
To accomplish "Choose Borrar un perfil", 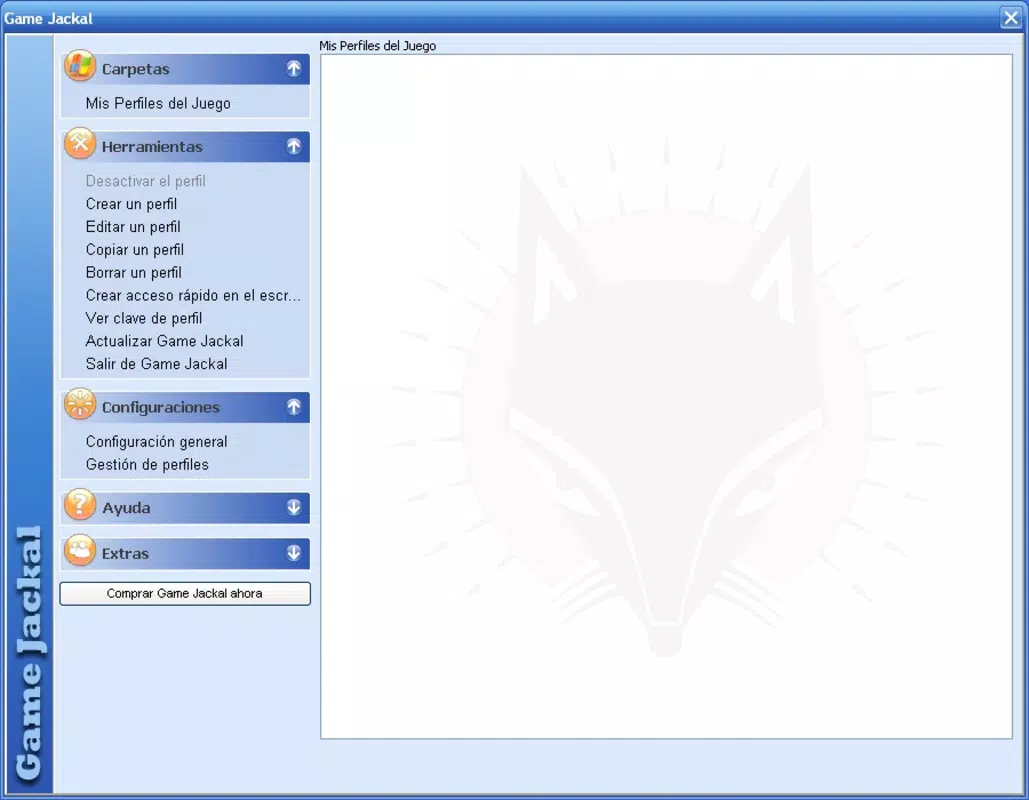I will [x=134, y=272].
